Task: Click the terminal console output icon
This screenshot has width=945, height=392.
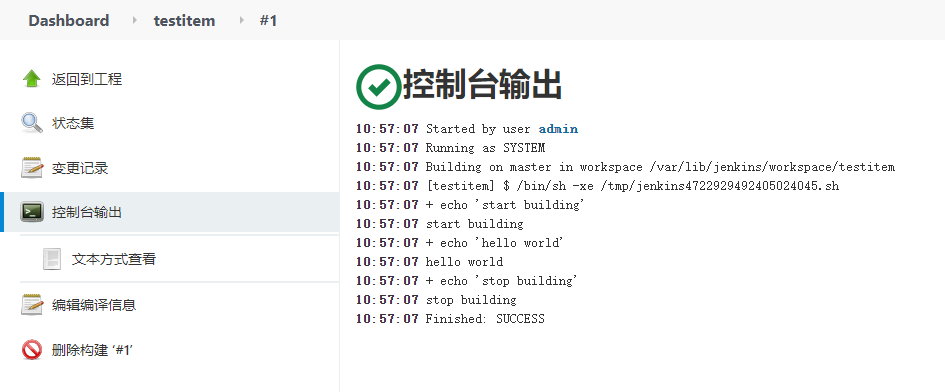Action: (31, 212)
